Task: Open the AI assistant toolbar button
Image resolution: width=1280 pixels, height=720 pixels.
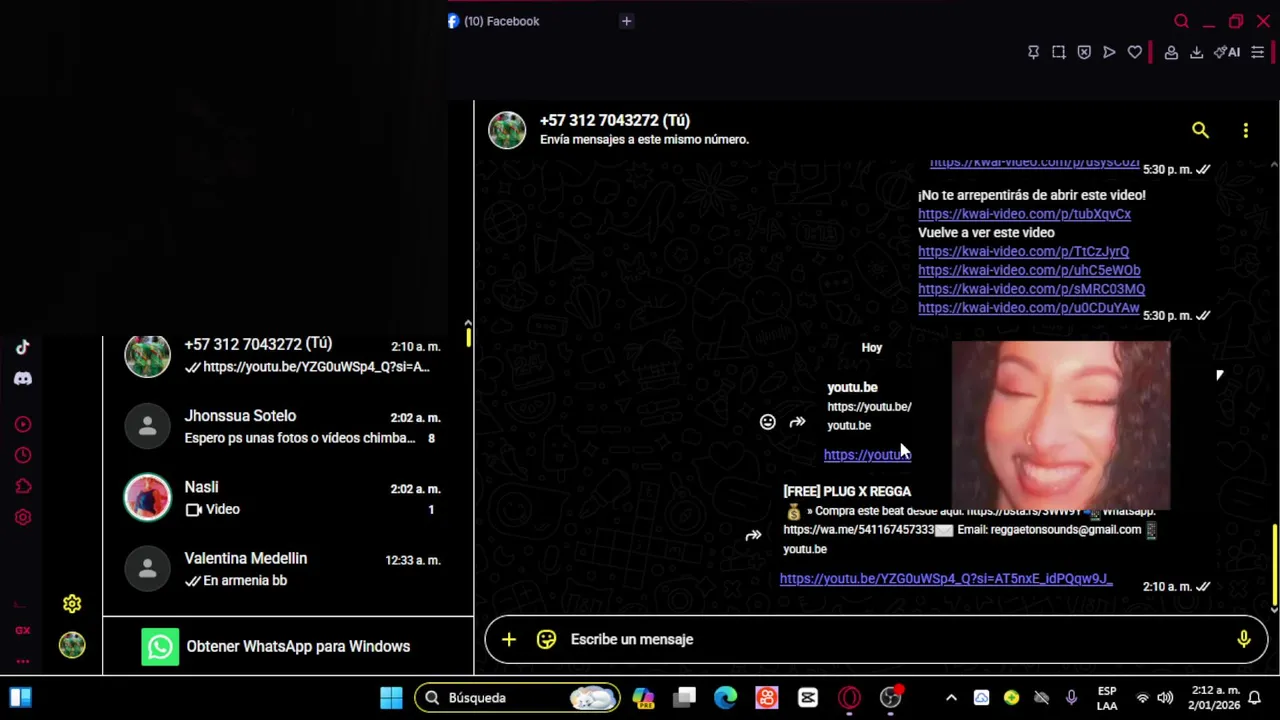Action: coord(1227,52)
